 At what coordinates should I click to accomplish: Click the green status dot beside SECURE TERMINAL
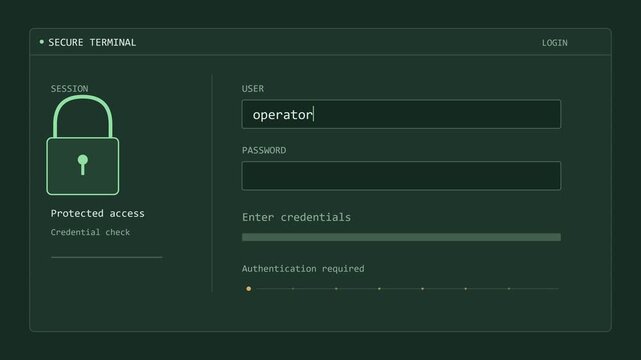(42, 42)
